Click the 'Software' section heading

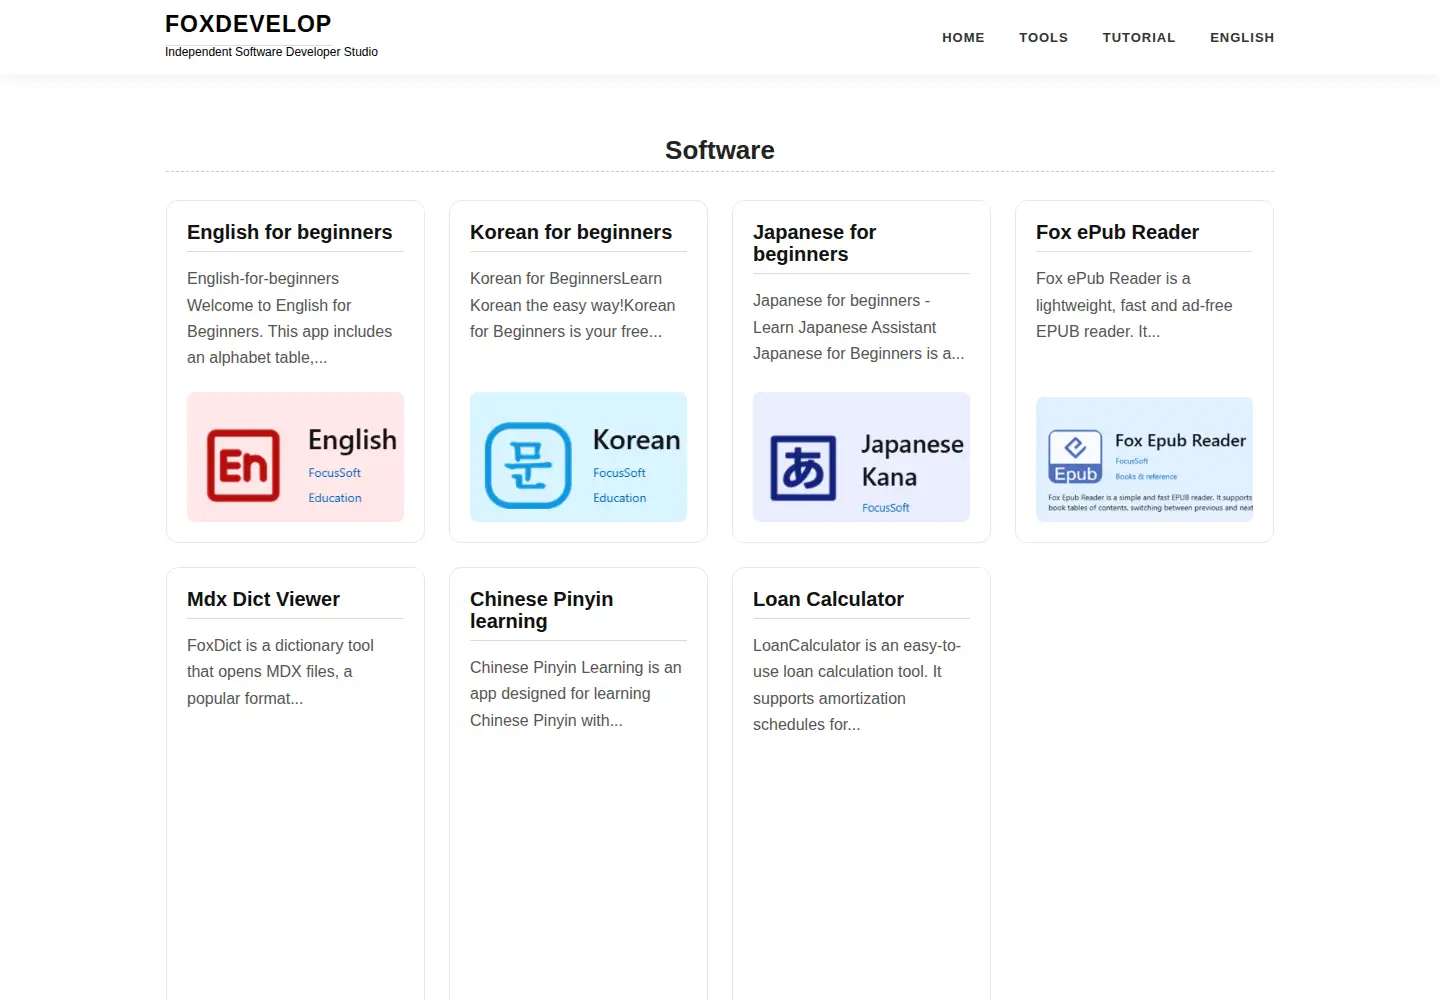tap(720, 150)
